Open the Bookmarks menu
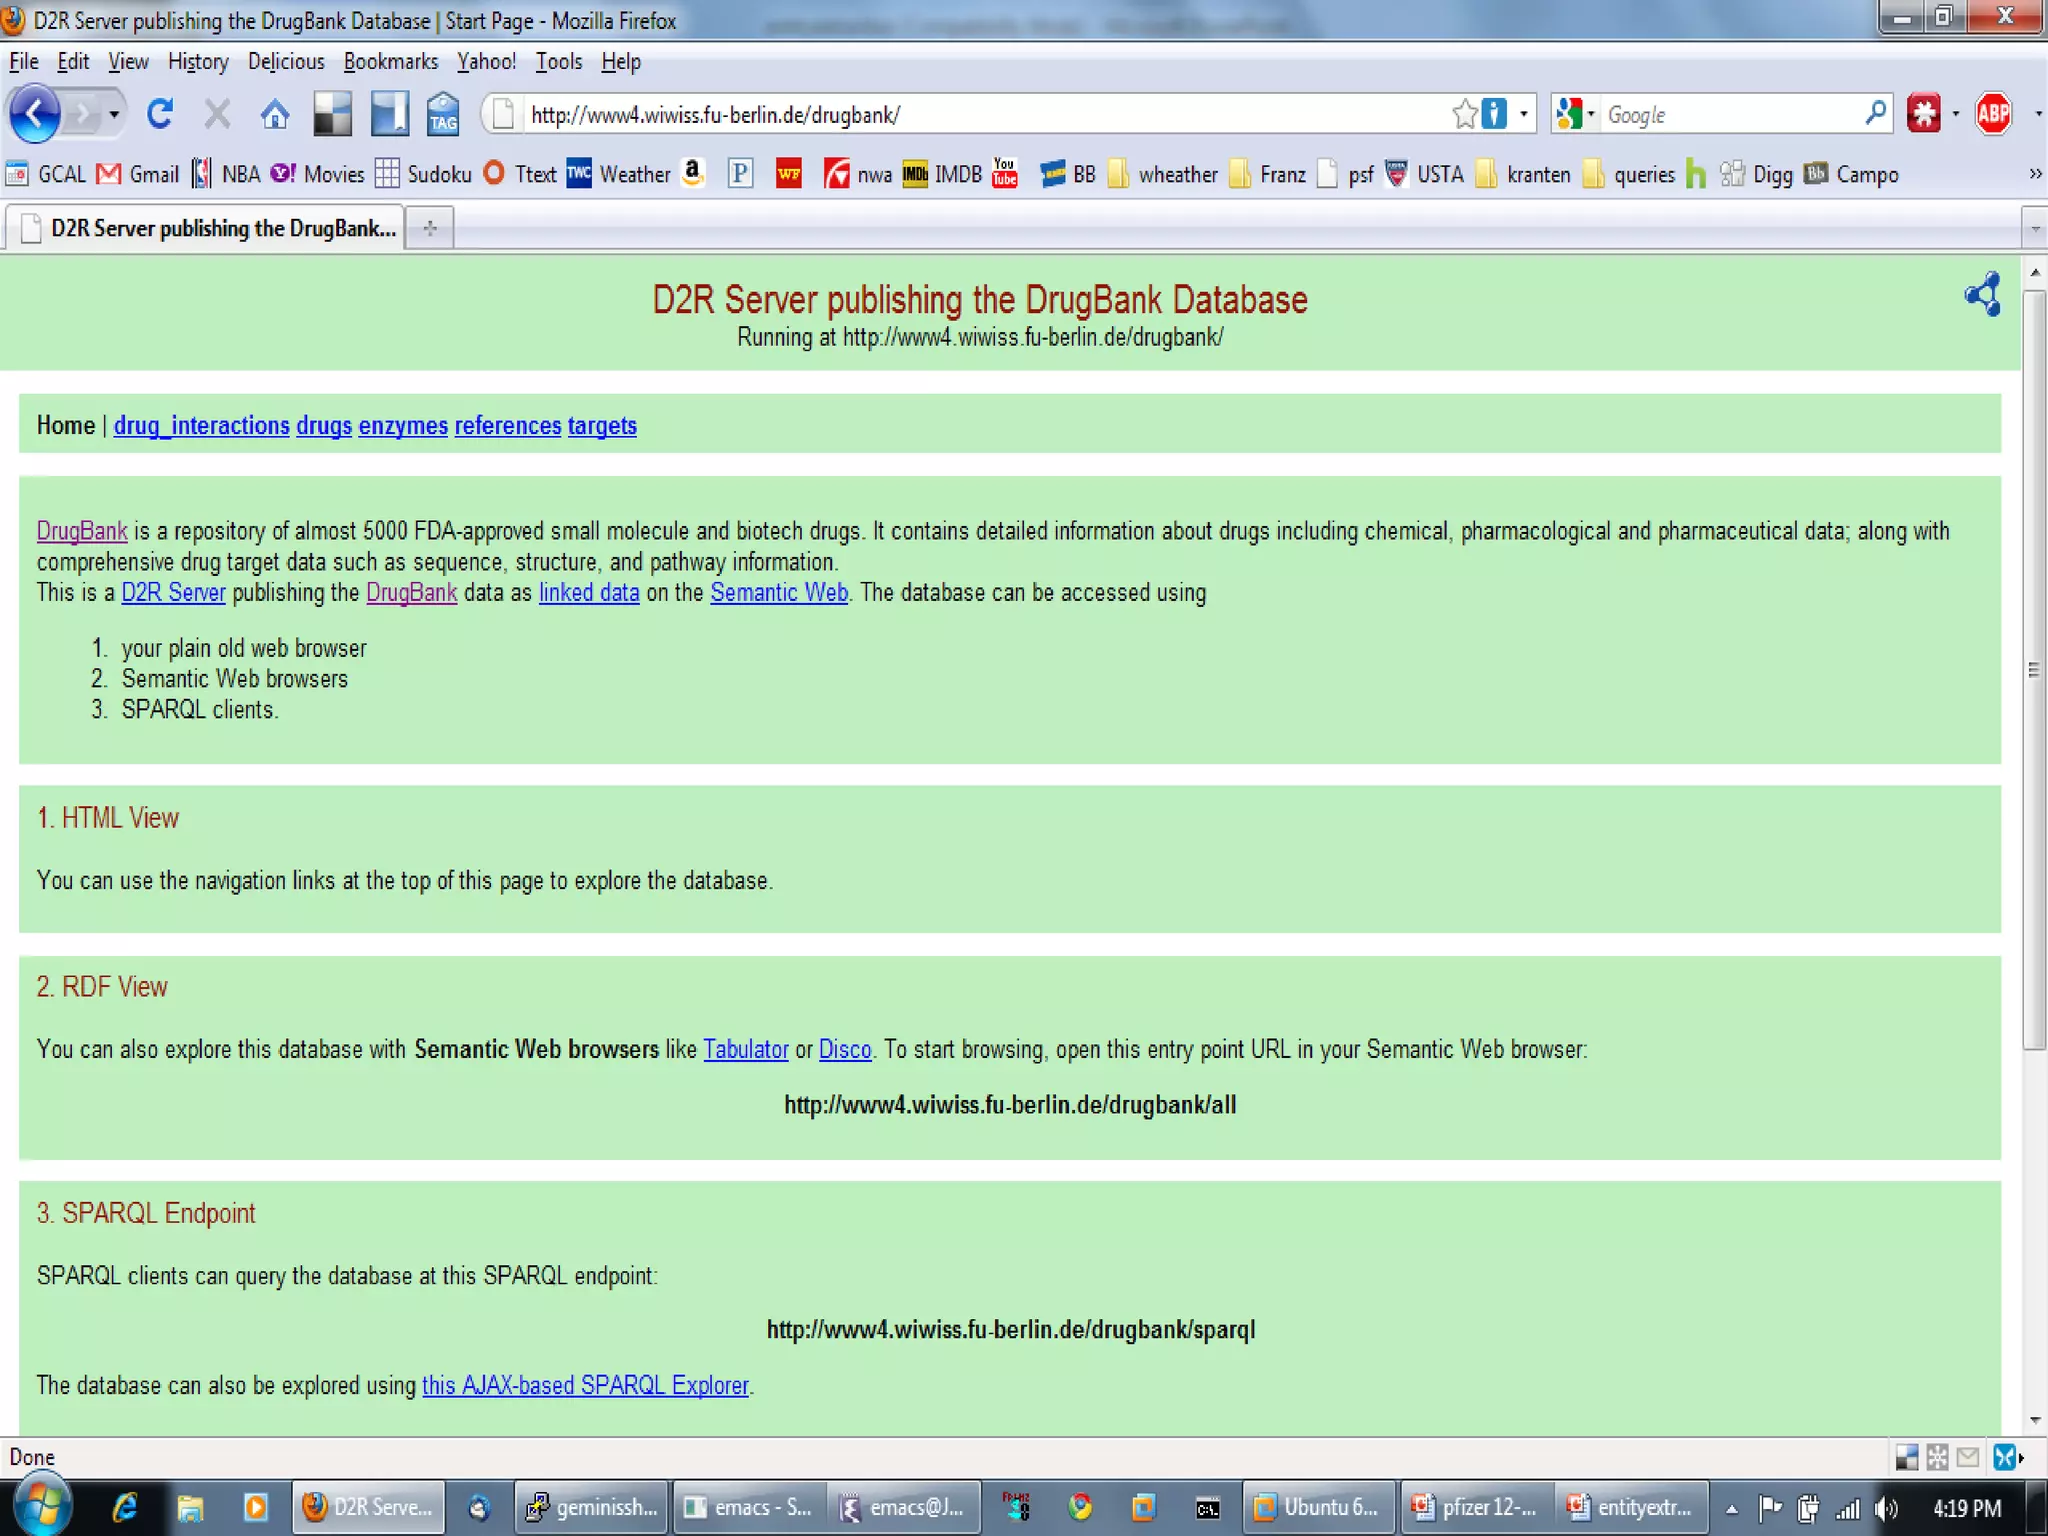Viewport: 2048px width, 1536px height. pos(390,62)
